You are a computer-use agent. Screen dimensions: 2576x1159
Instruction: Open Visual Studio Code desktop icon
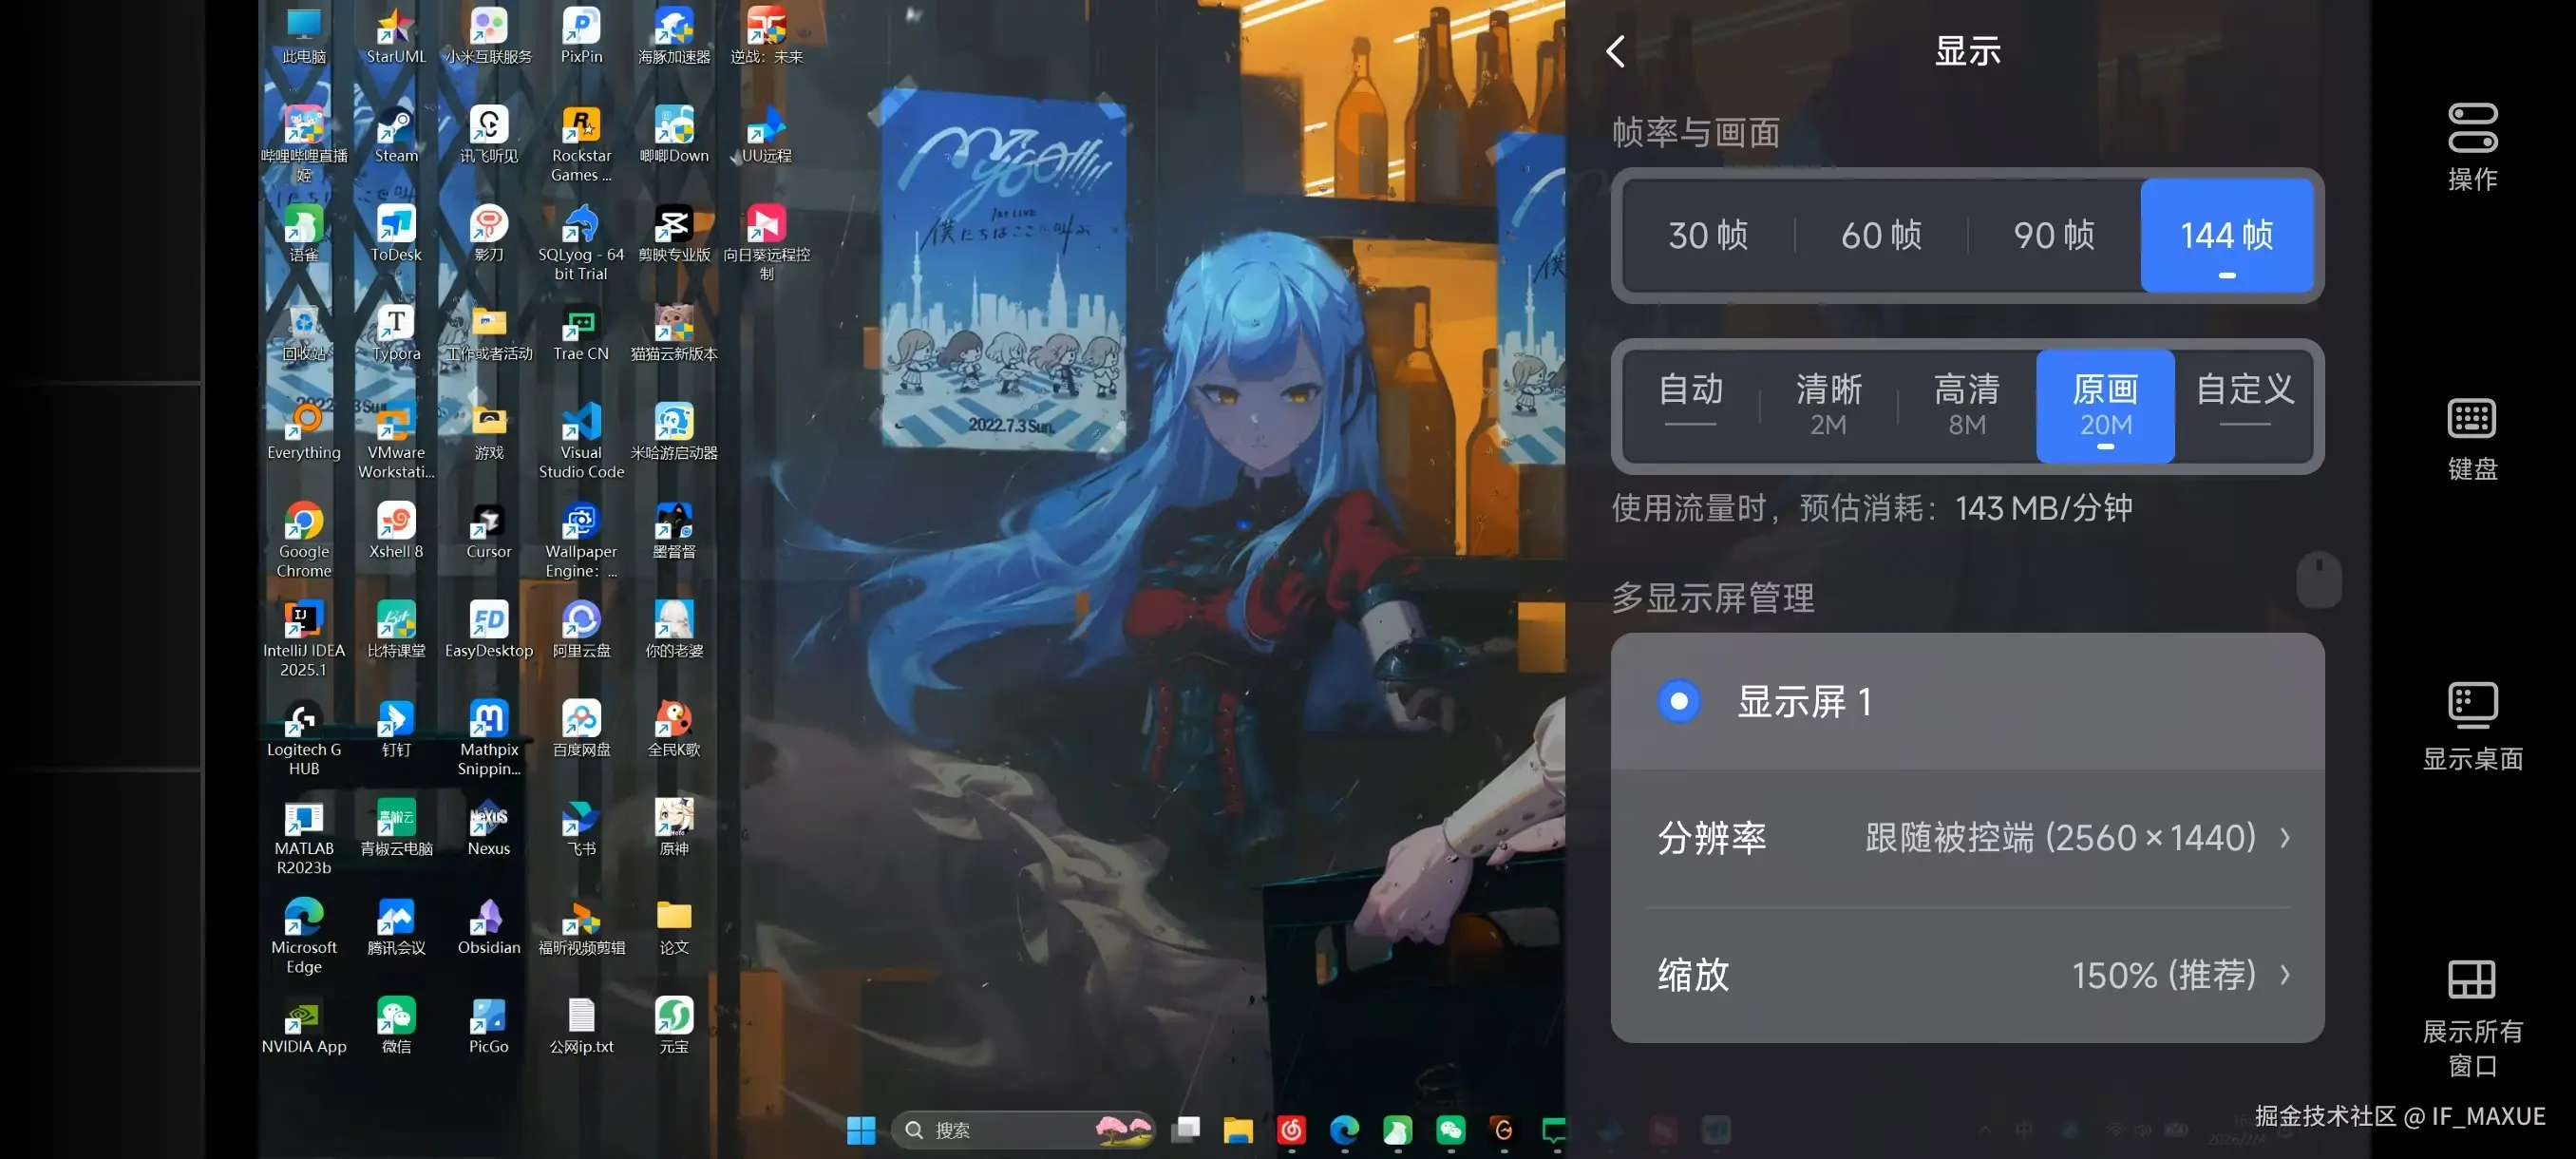click(581, 424)
